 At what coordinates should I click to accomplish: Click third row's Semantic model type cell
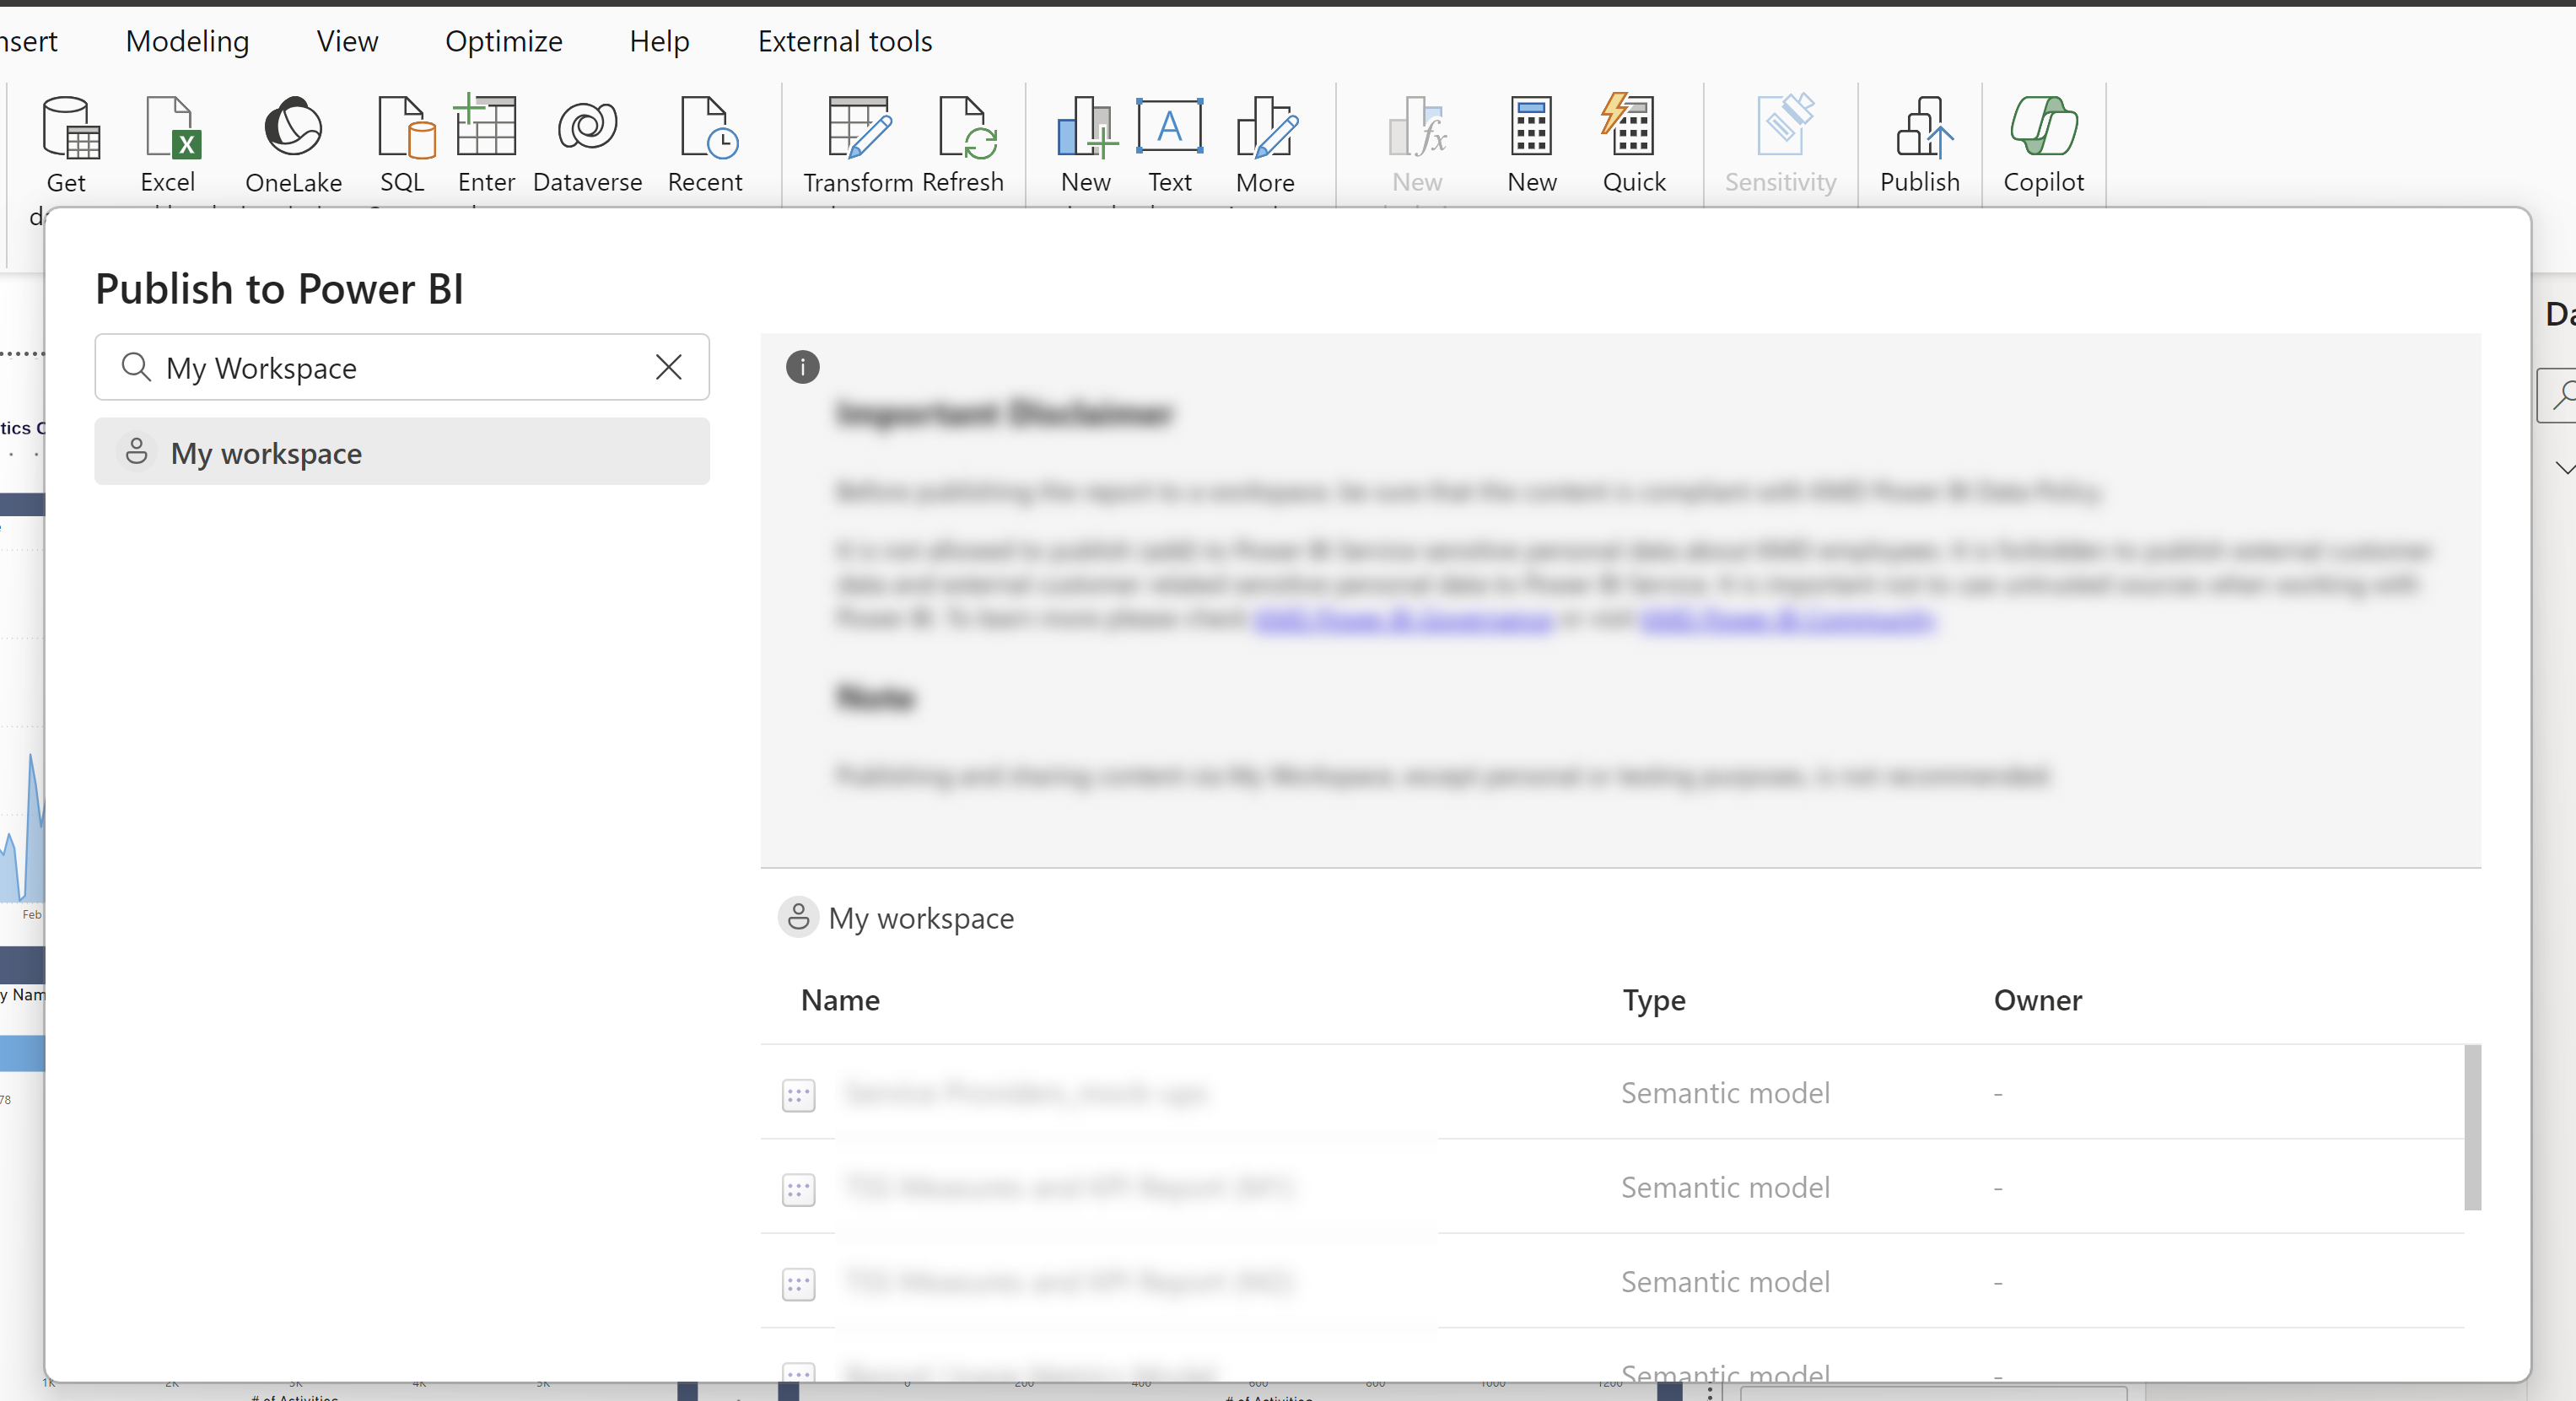click(x=1725, y=1281)
